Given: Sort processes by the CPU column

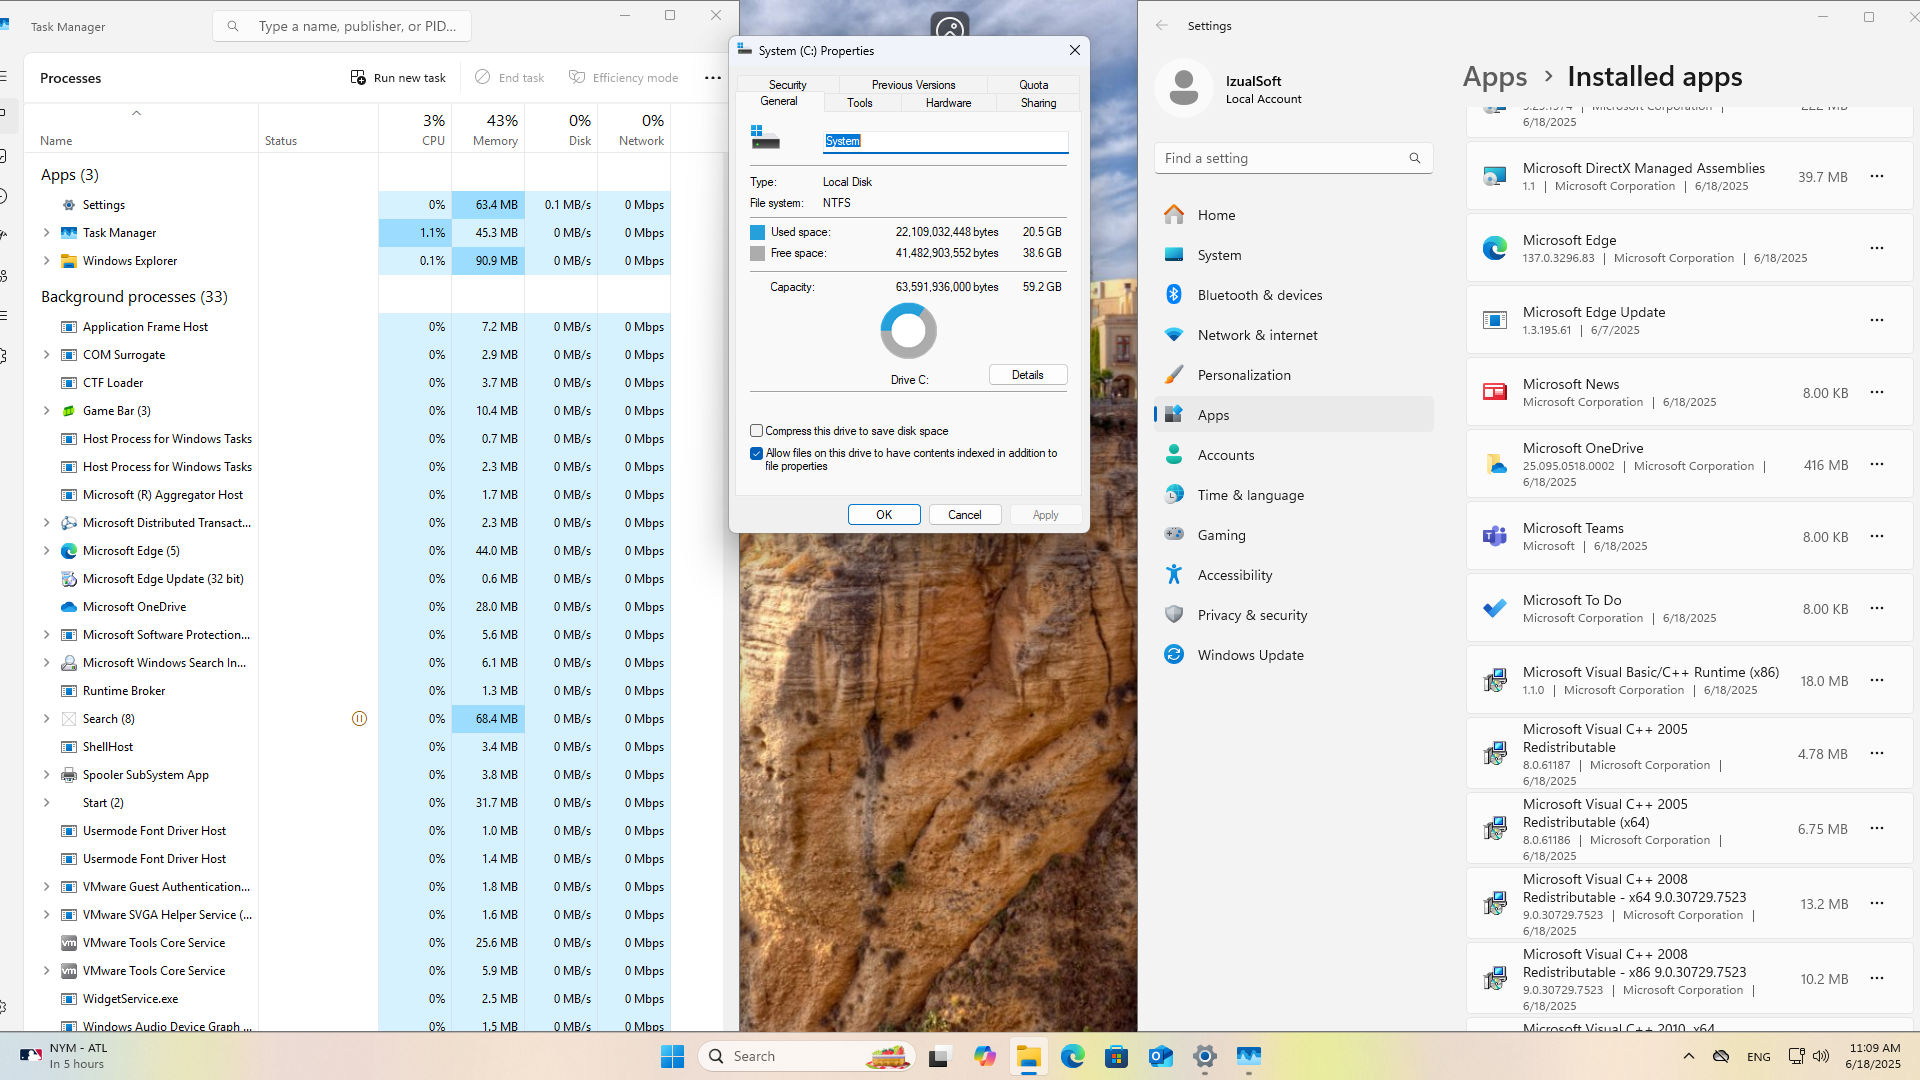Looking at the screenshot, I should (415, 129).
